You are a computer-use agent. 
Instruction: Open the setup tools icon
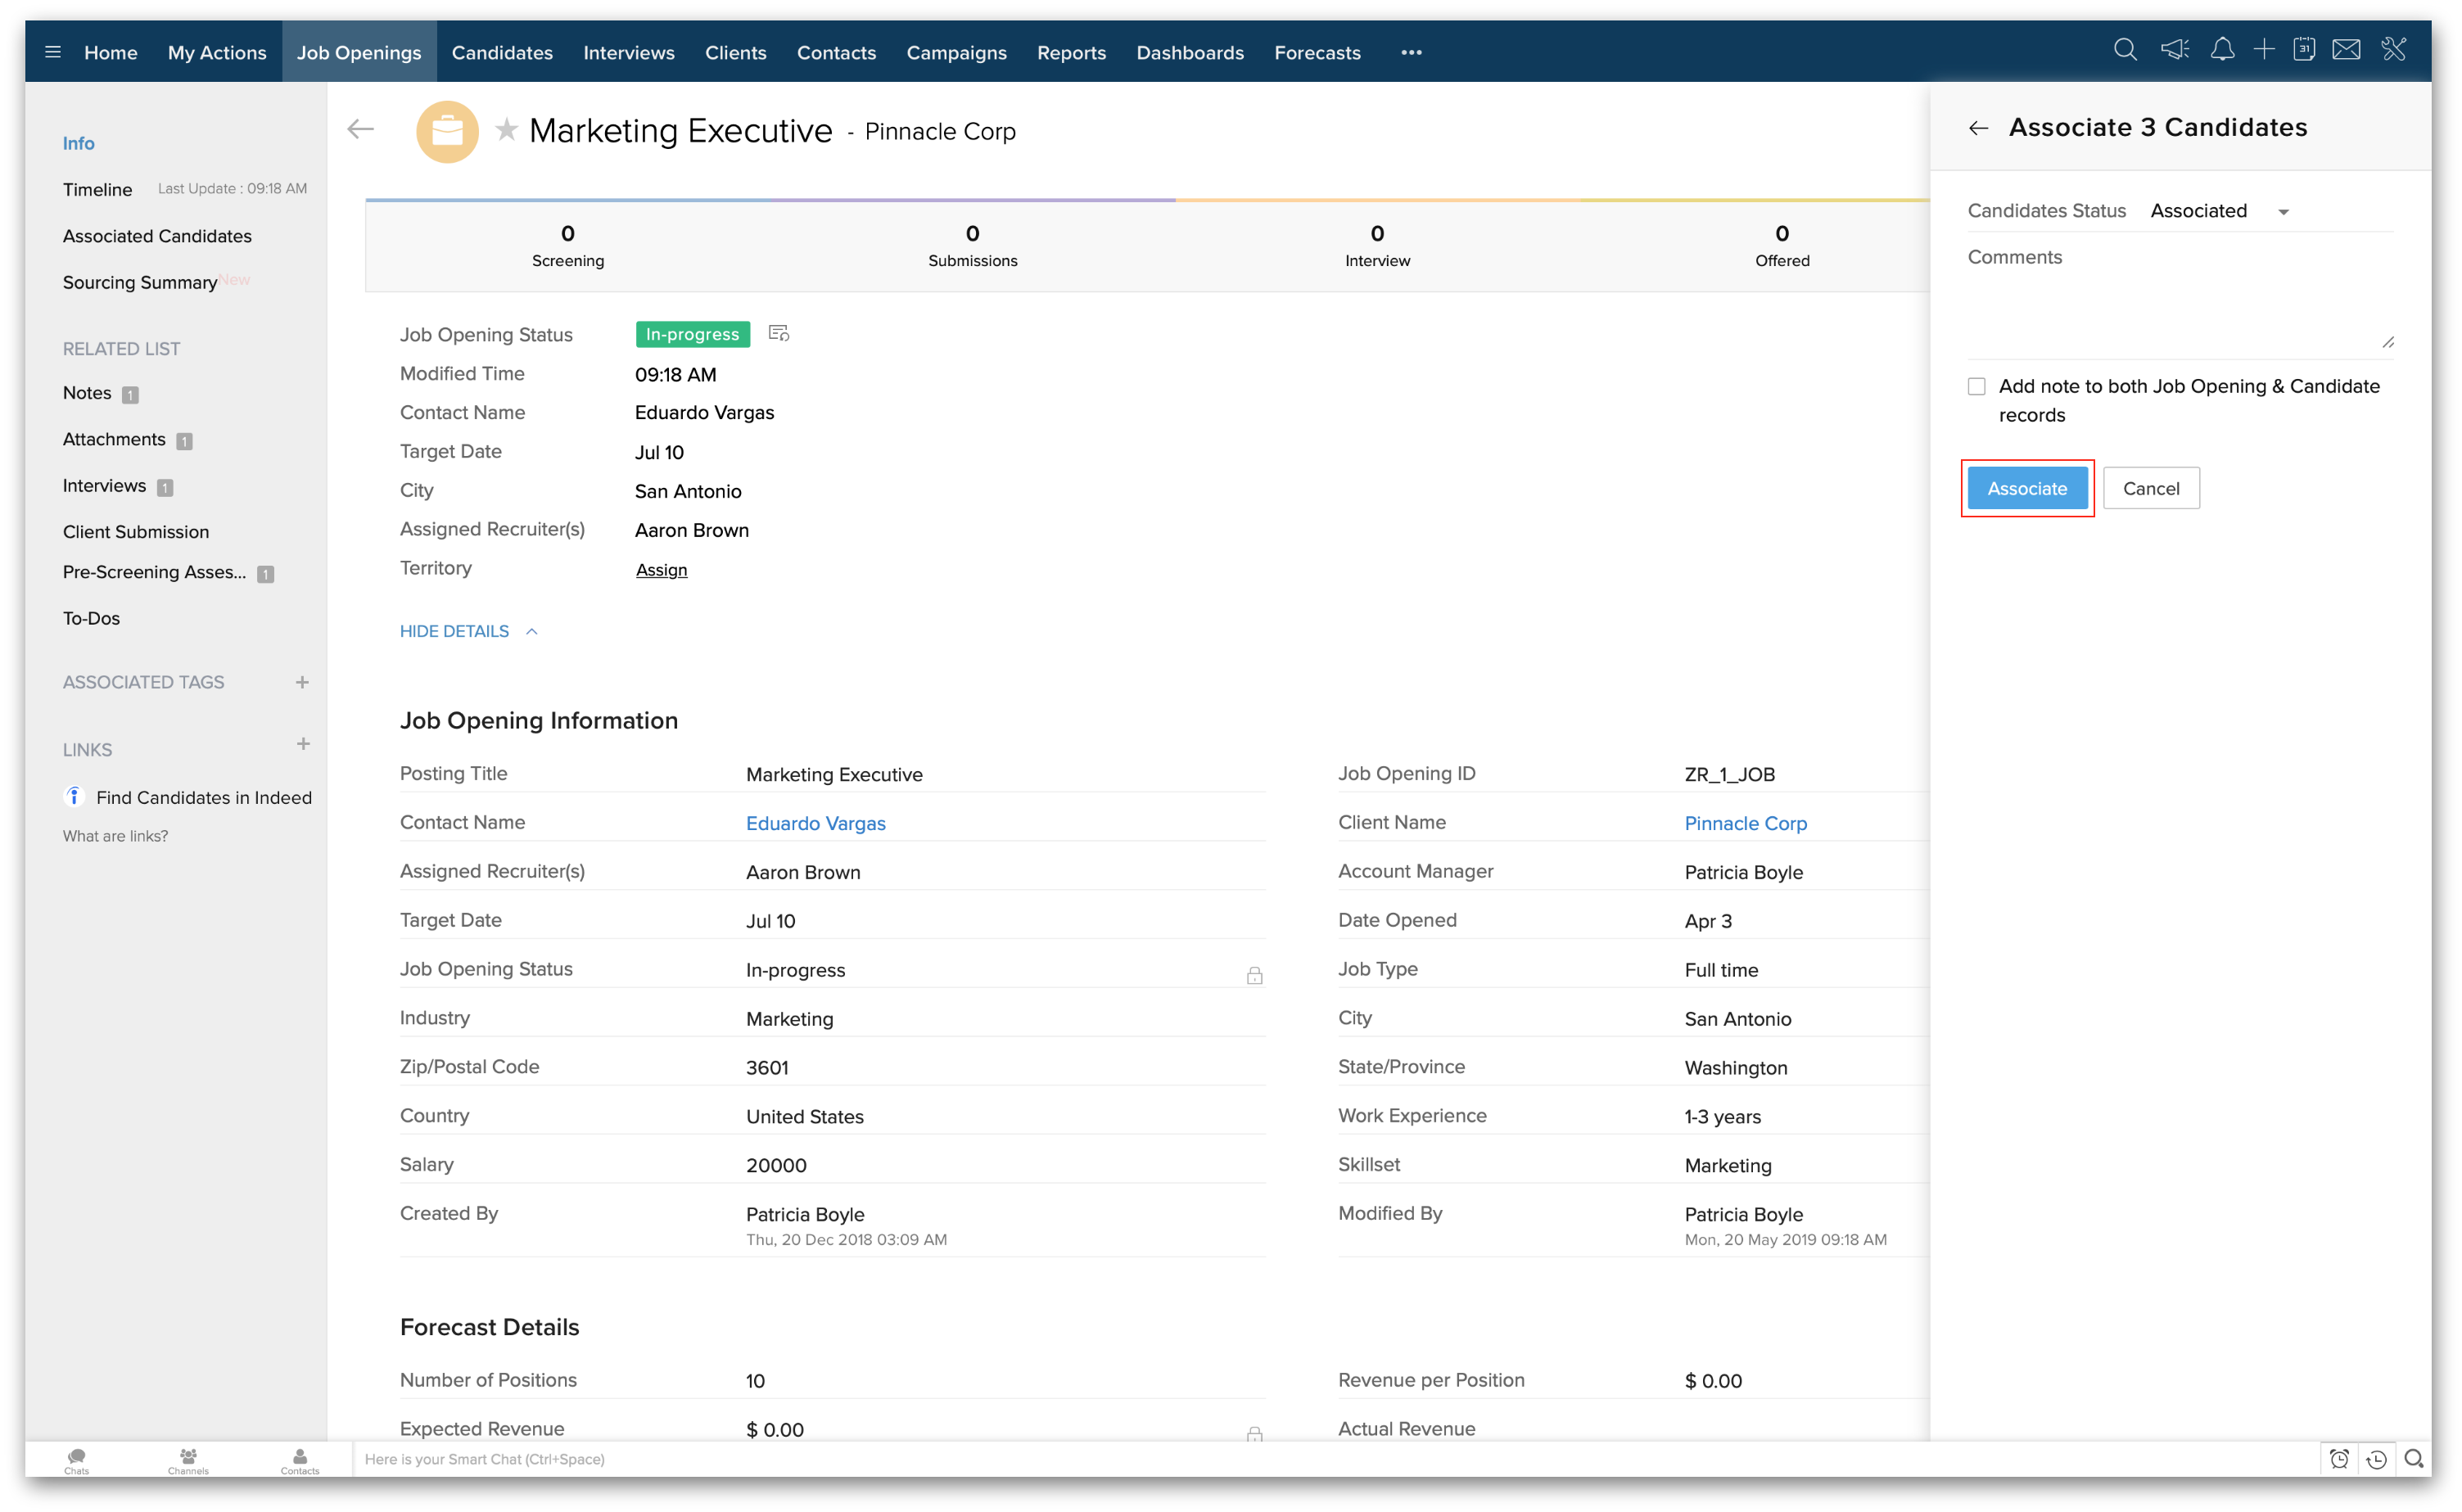pyautogui.click(x=2394, y=51)
